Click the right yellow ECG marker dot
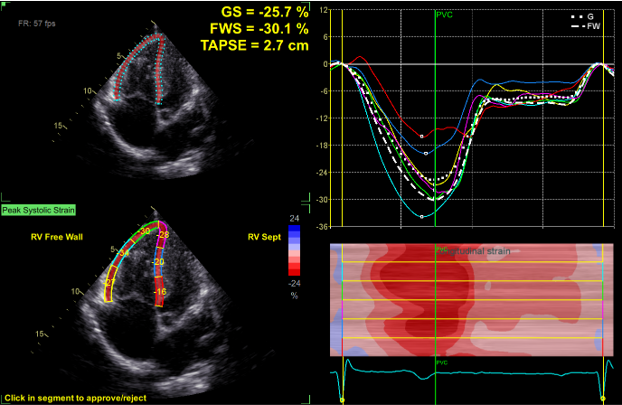 (604, 399)
